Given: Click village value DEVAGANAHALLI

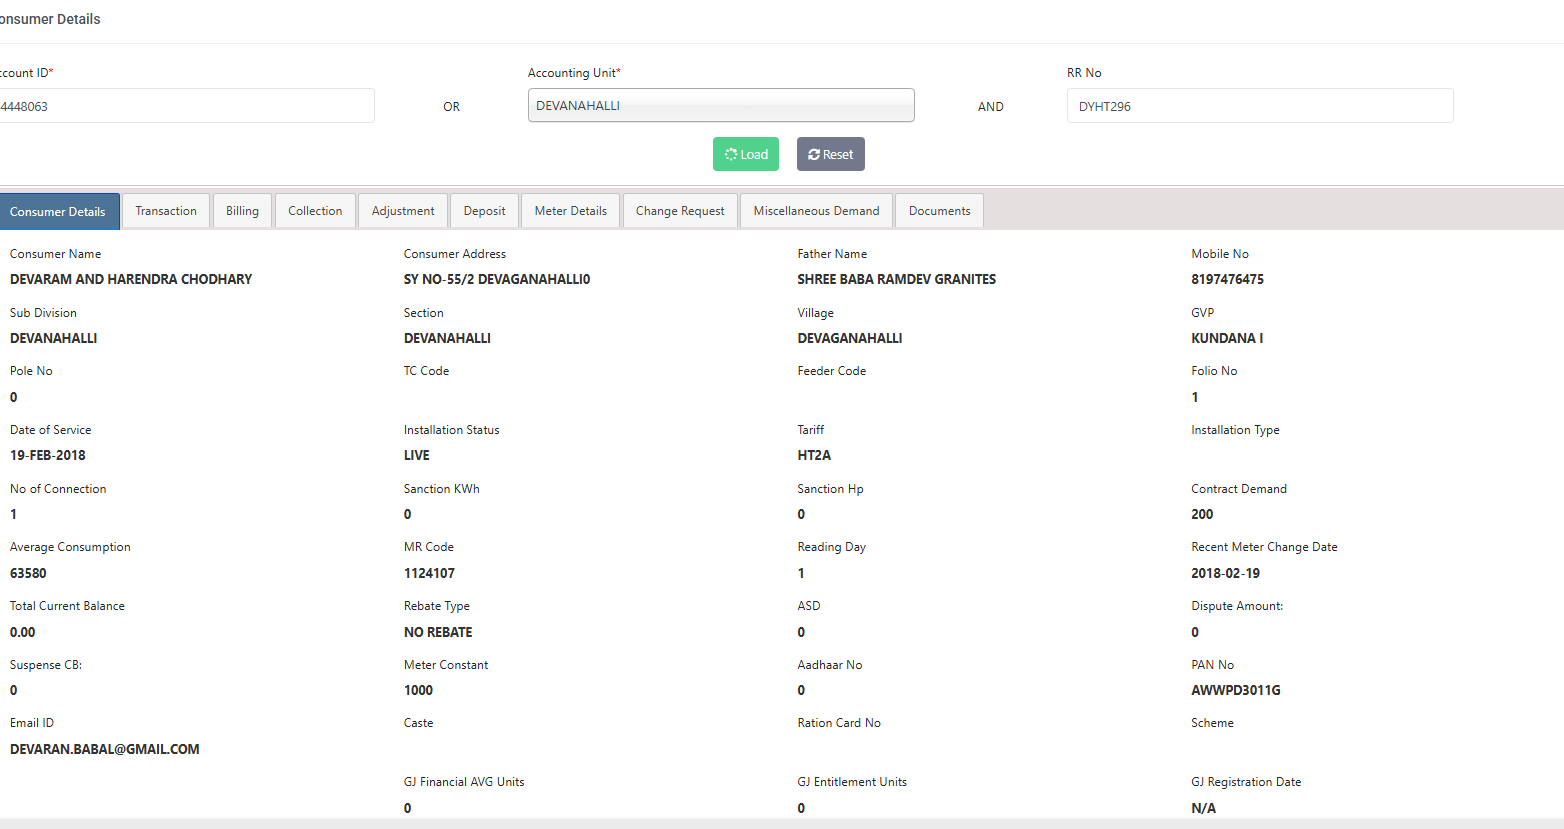Looking at the screenshot, I should (x=850, y=338).
